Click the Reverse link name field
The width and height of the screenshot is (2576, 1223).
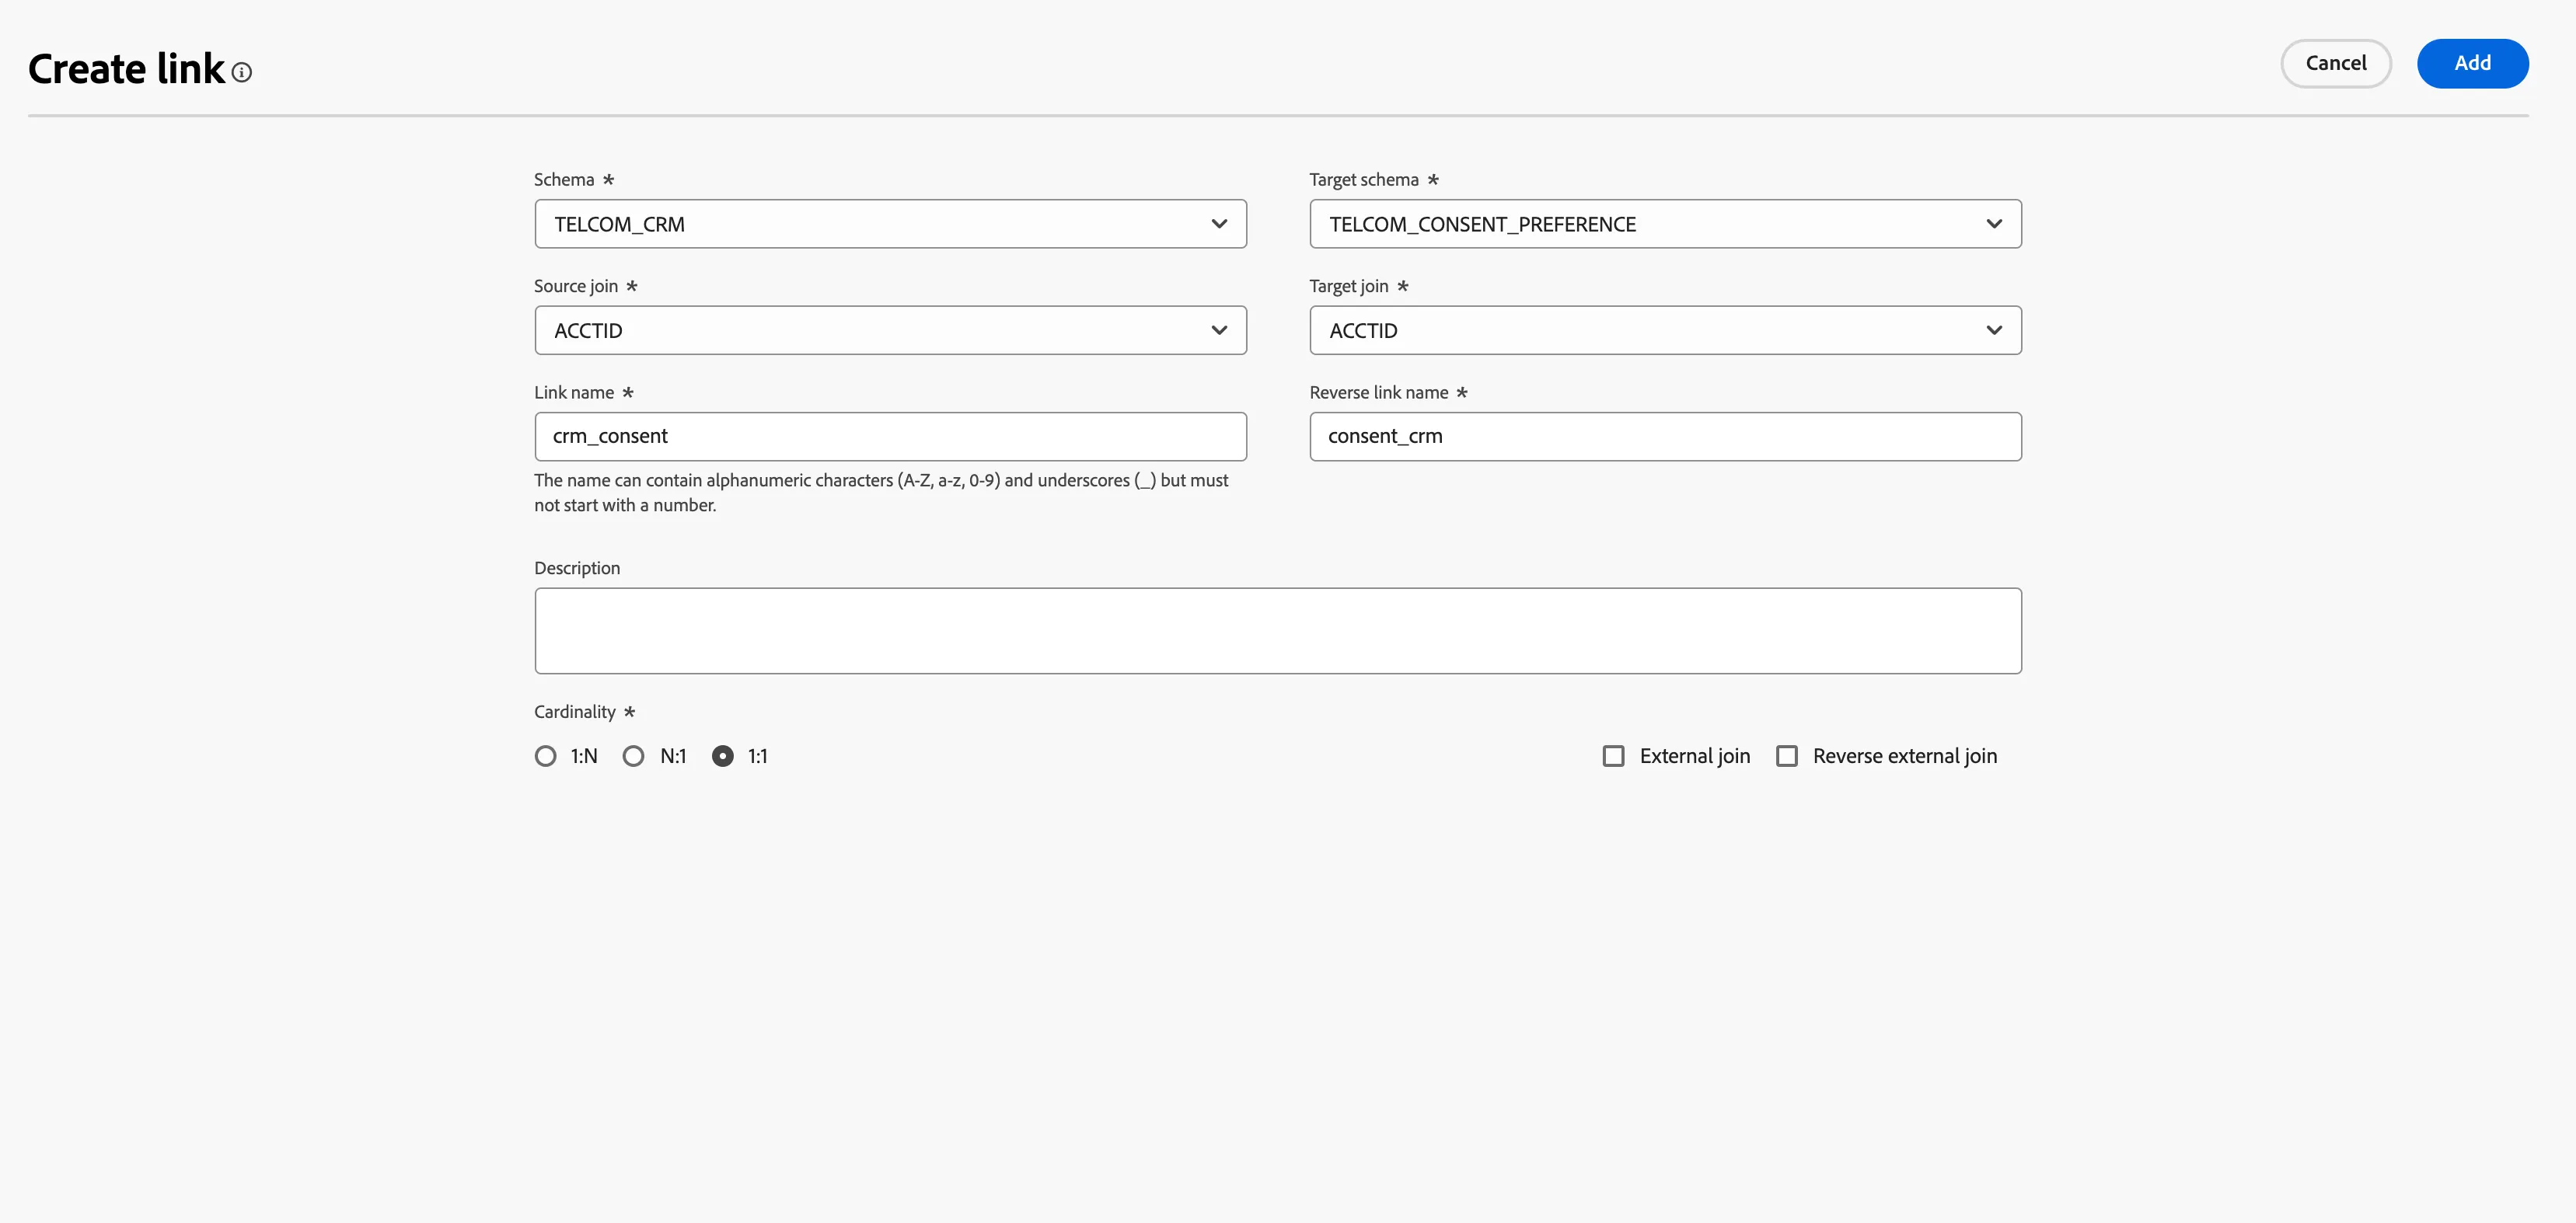point(1665,436)
